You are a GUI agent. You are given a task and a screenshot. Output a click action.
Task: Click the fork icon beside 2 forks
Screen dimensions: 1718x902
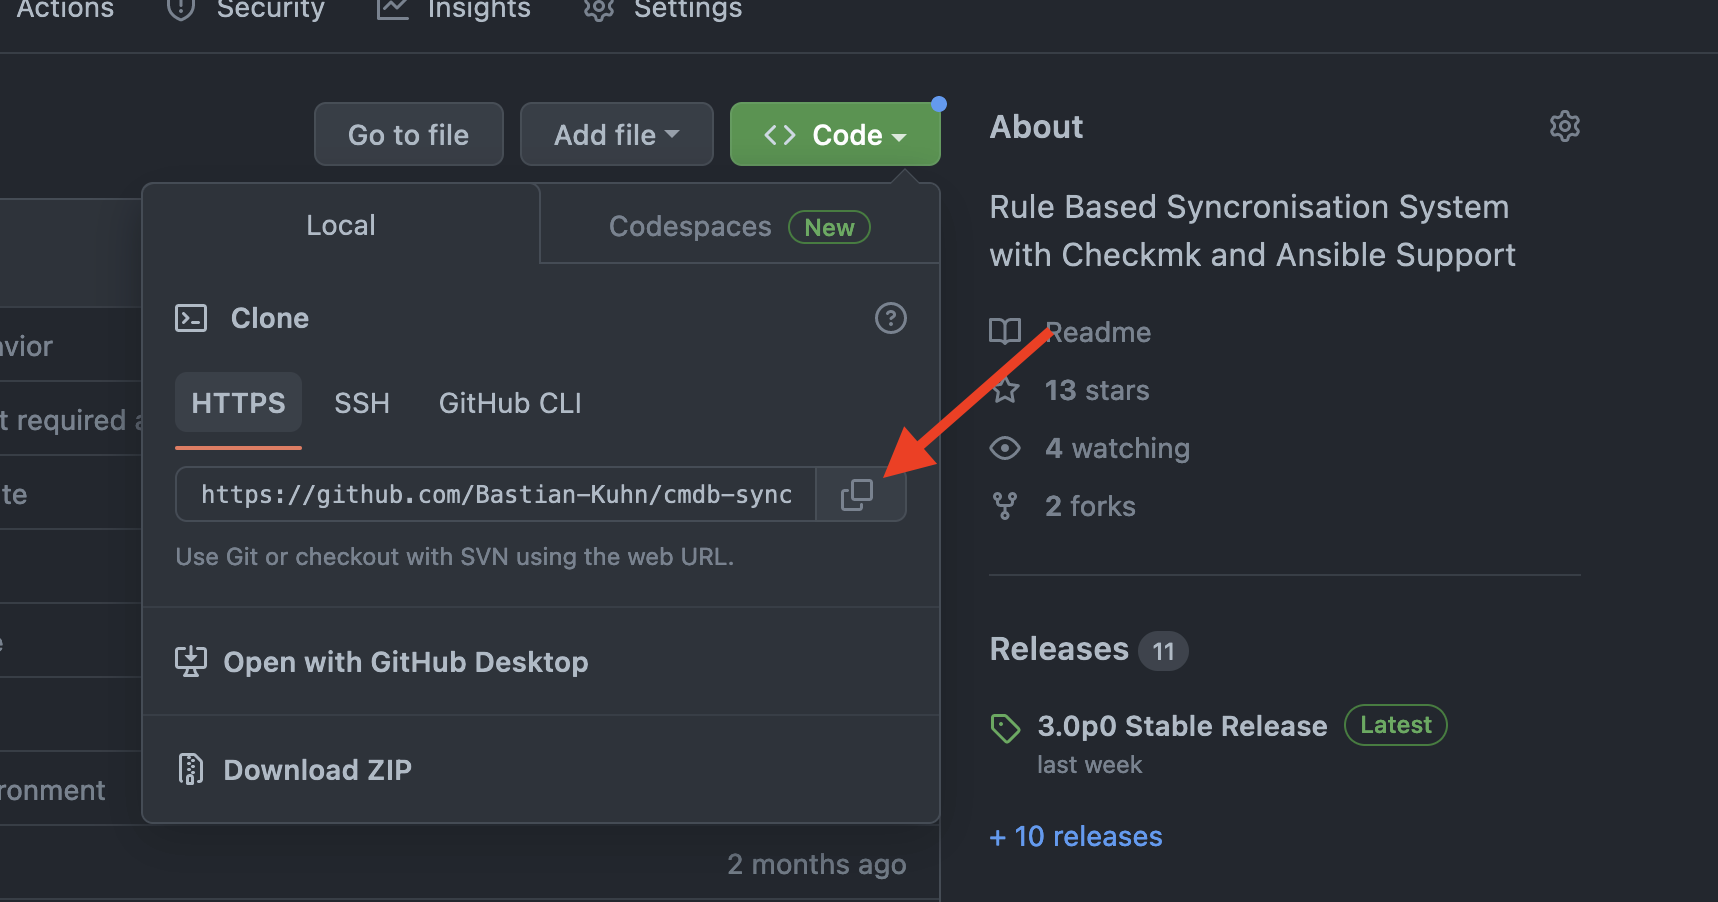pyautogui.click(x=1005, y=506)
